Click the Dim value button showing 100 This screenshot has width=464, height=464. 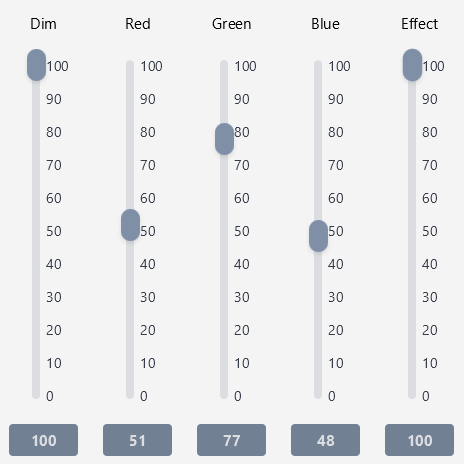pyautogui.click(x=44, y=440)
